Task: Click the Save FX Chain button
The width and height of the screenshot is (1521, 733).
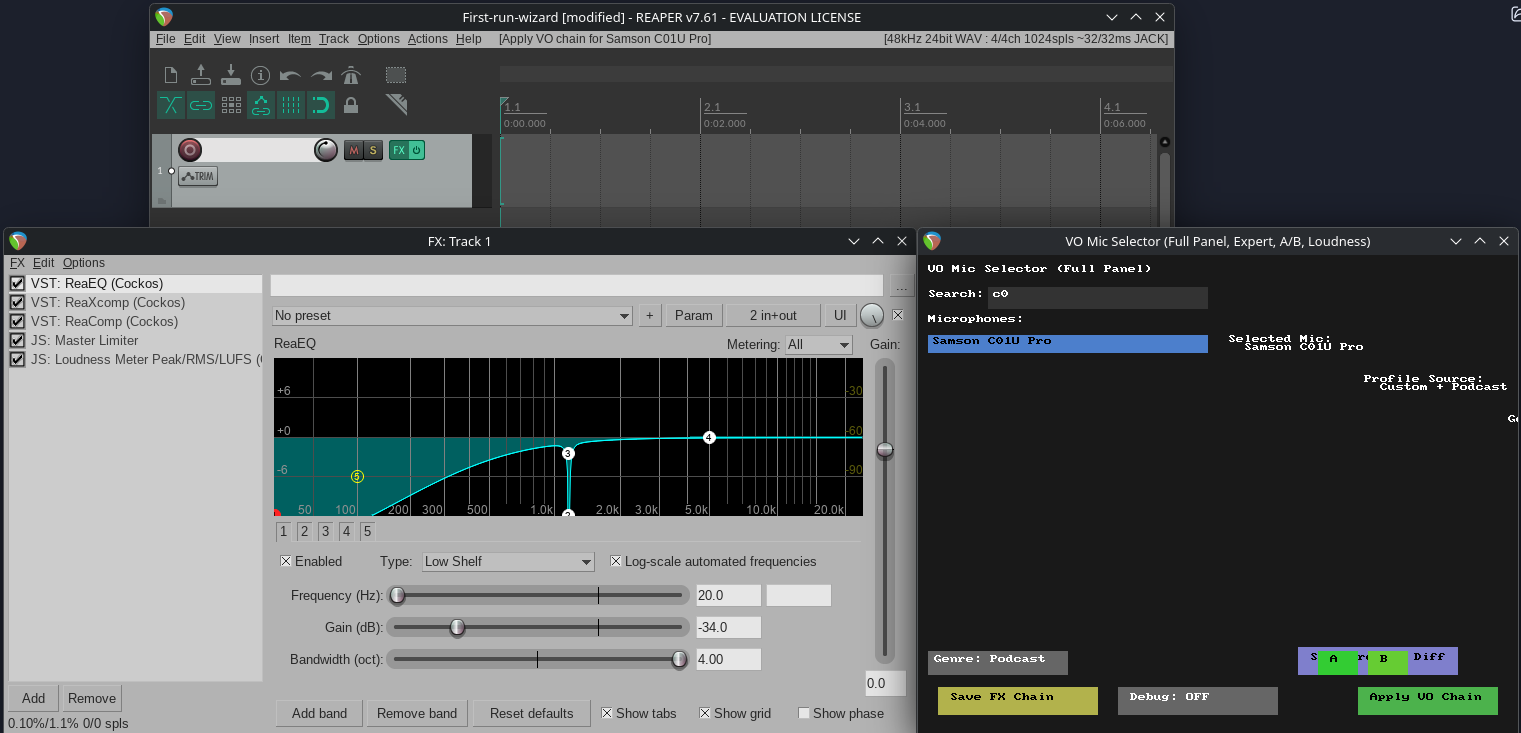Action: [1017, 700]
